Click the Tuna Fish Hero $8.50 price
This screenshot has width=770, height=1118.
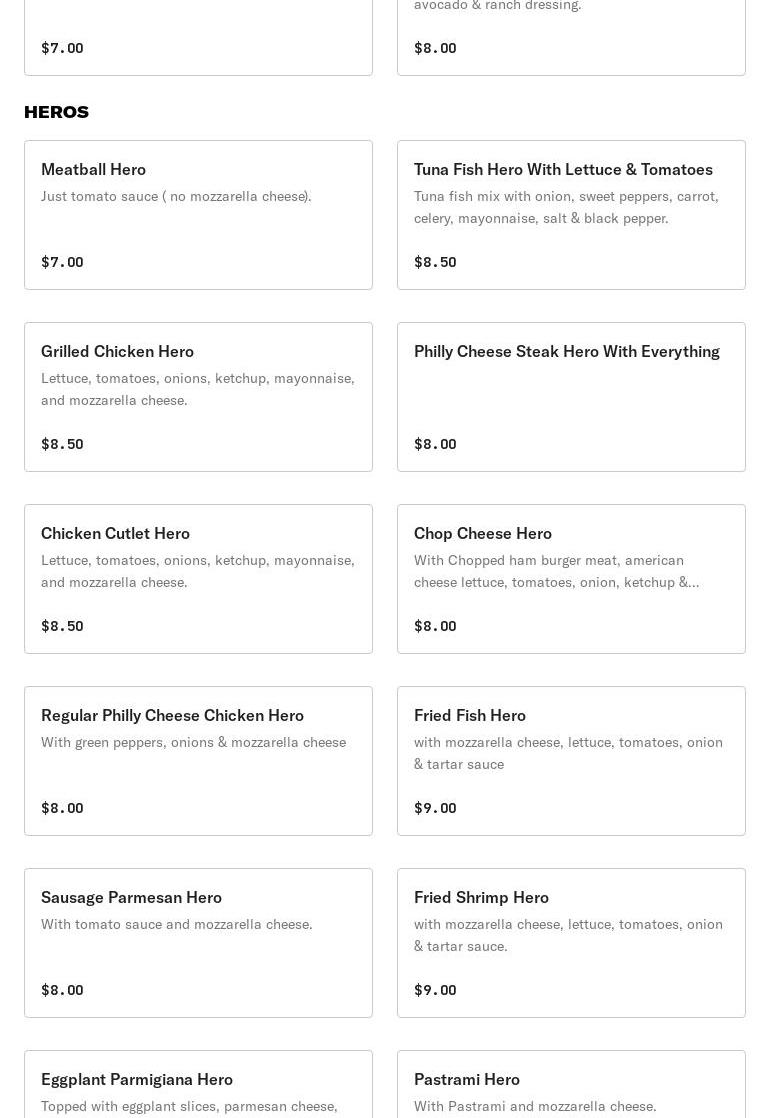coord(435,262)
